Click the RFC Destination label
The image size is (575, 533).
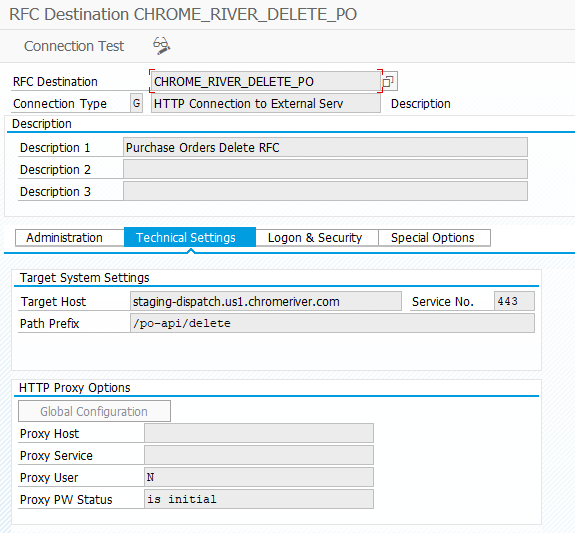click(x=55, y=81)
